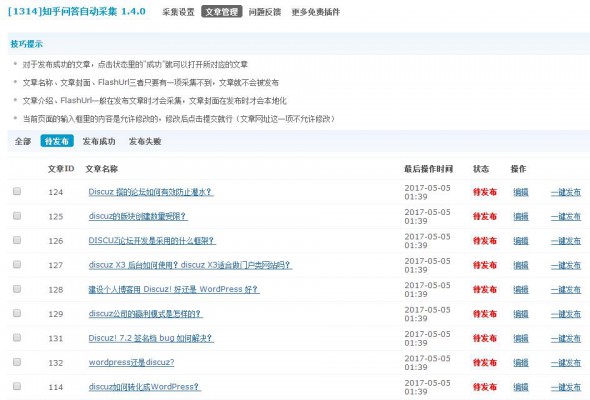Open the 问题反馈 tab

point(265,12)
